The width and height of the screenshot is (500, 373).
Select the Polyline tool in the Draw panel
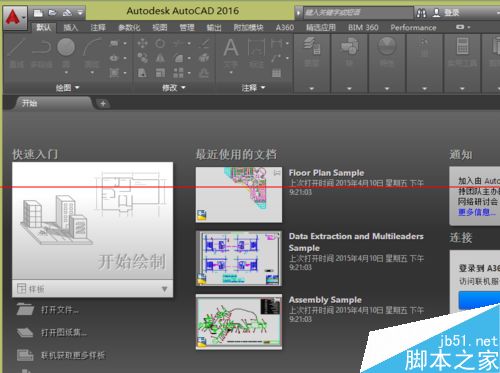pyautogui.click(x=41, y=47)
